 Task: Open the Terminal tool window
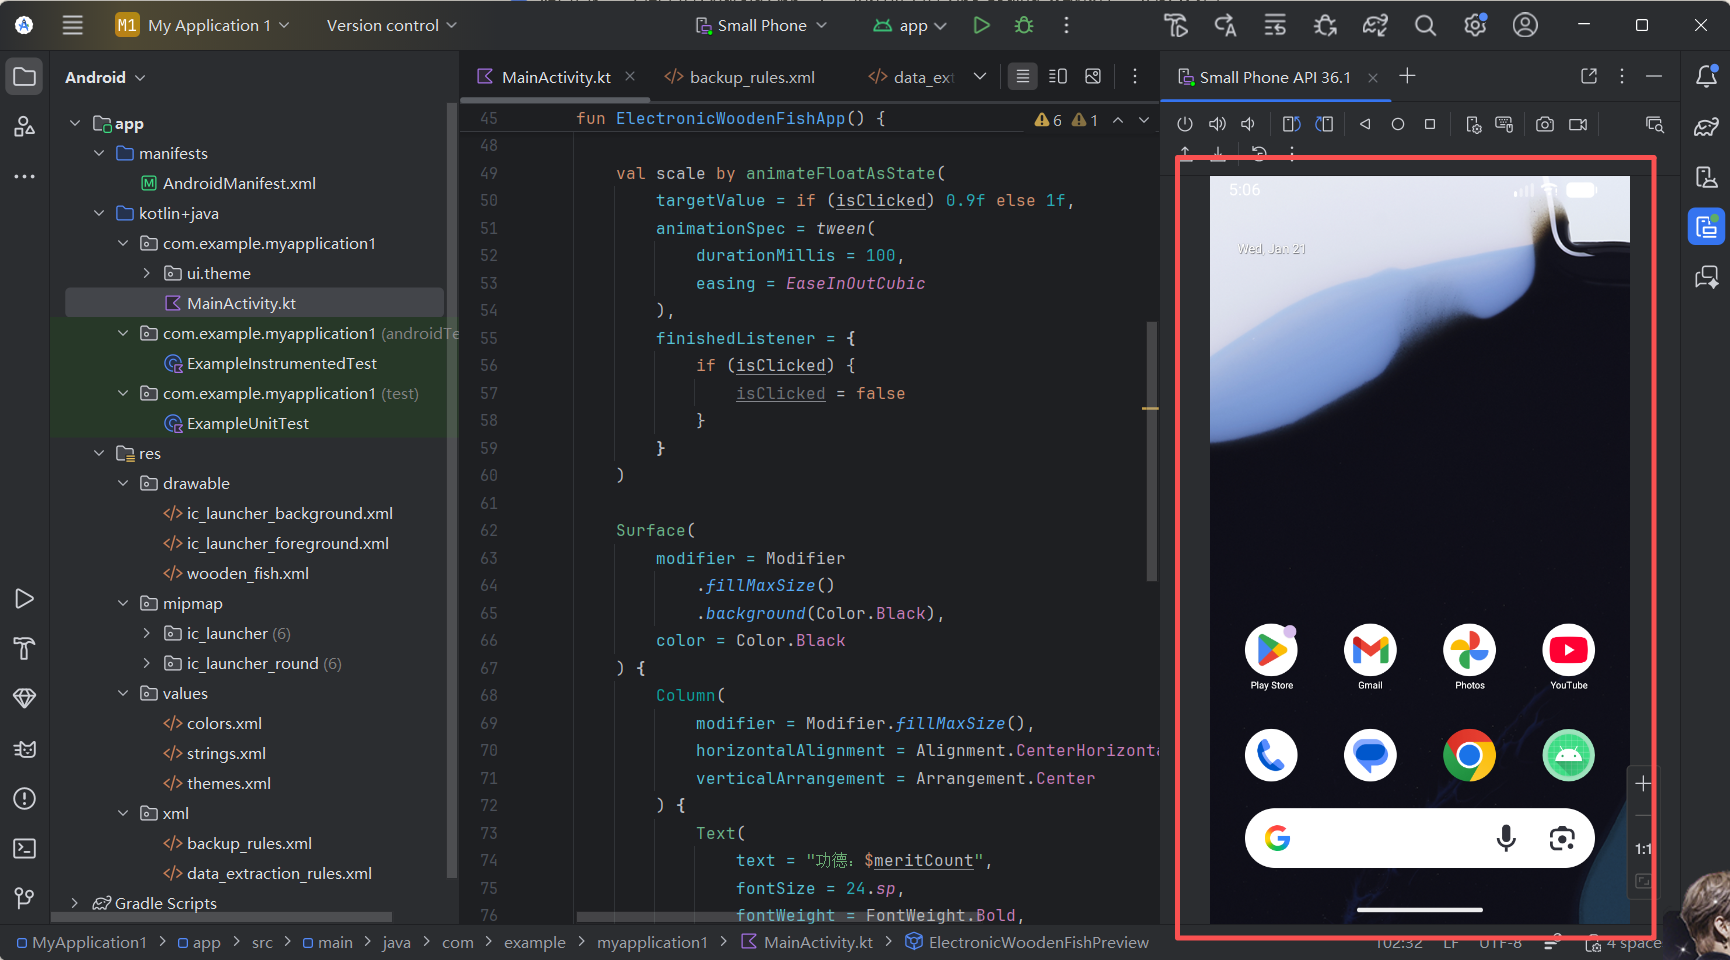(x=25, y=848)
